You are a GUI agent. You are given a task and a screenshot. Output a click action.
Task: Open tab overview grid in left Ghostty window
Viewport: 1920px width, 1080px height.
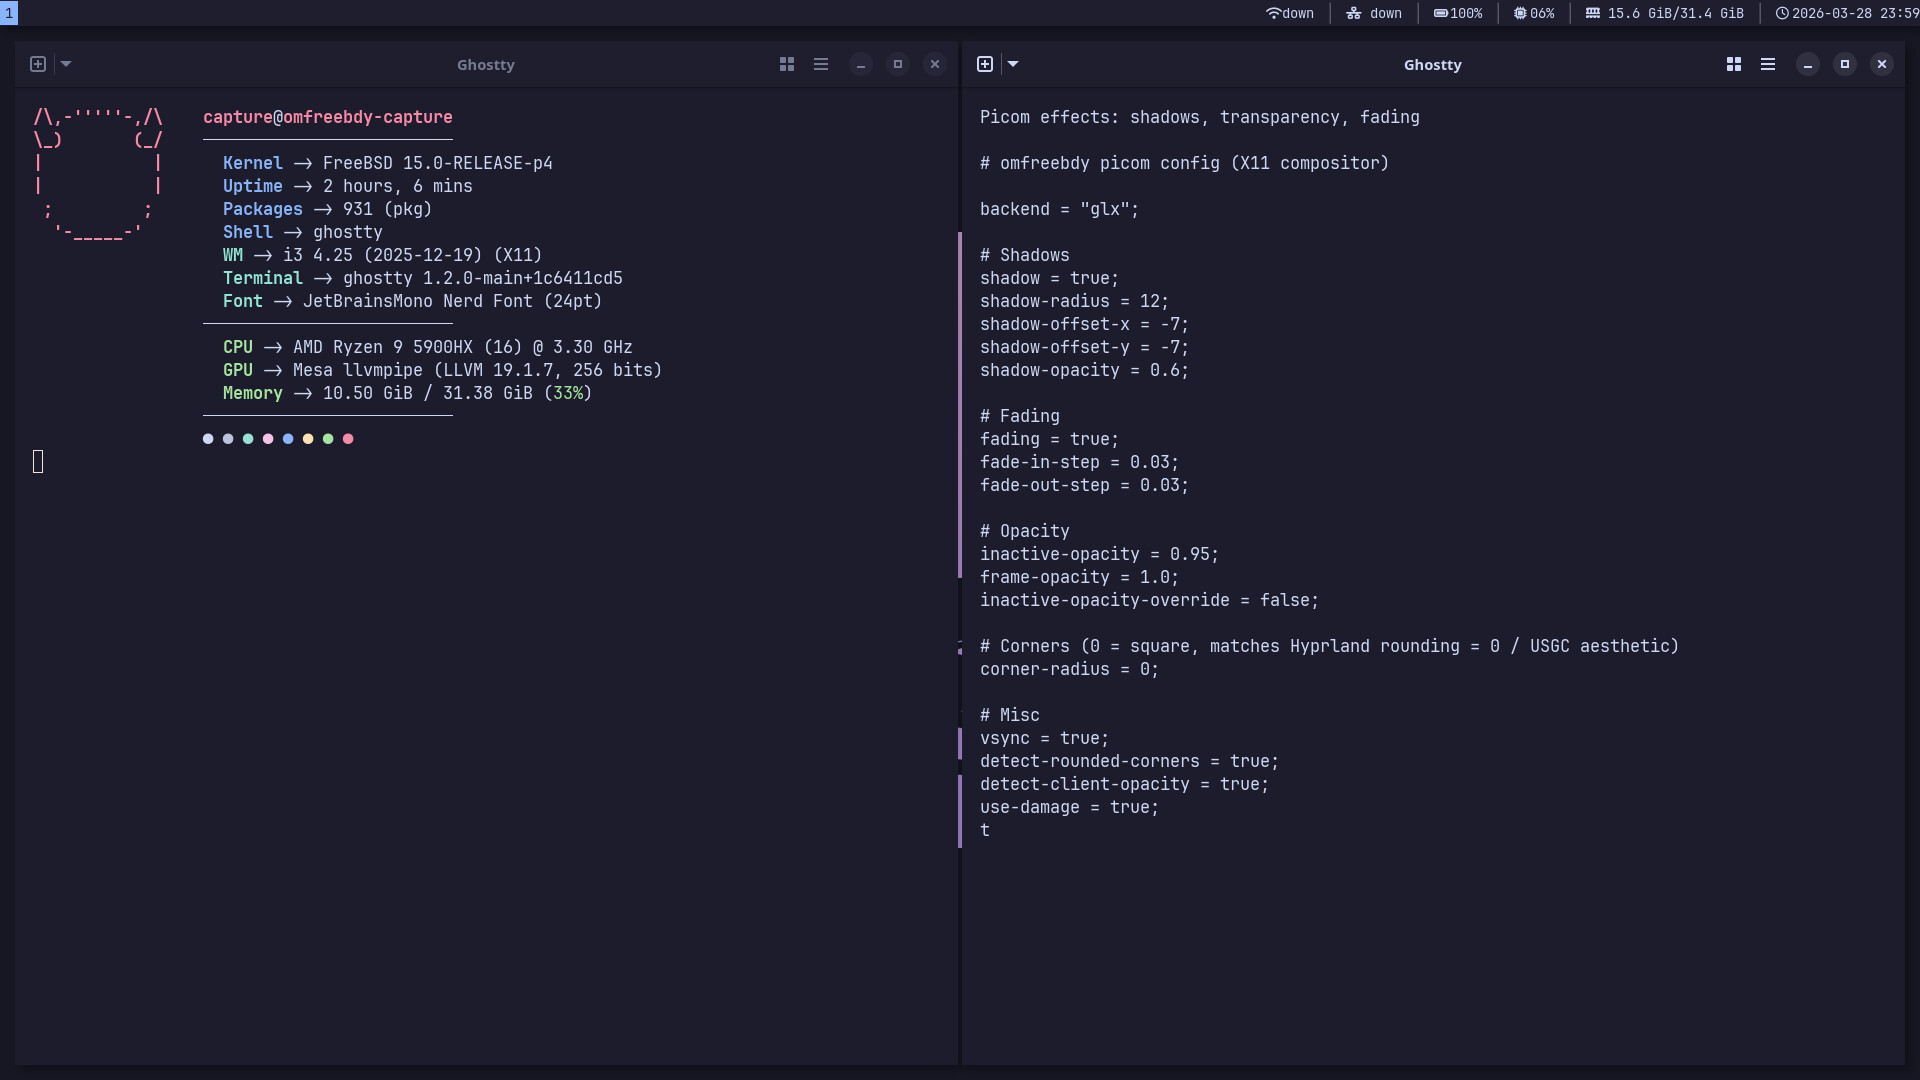(787, 64)
